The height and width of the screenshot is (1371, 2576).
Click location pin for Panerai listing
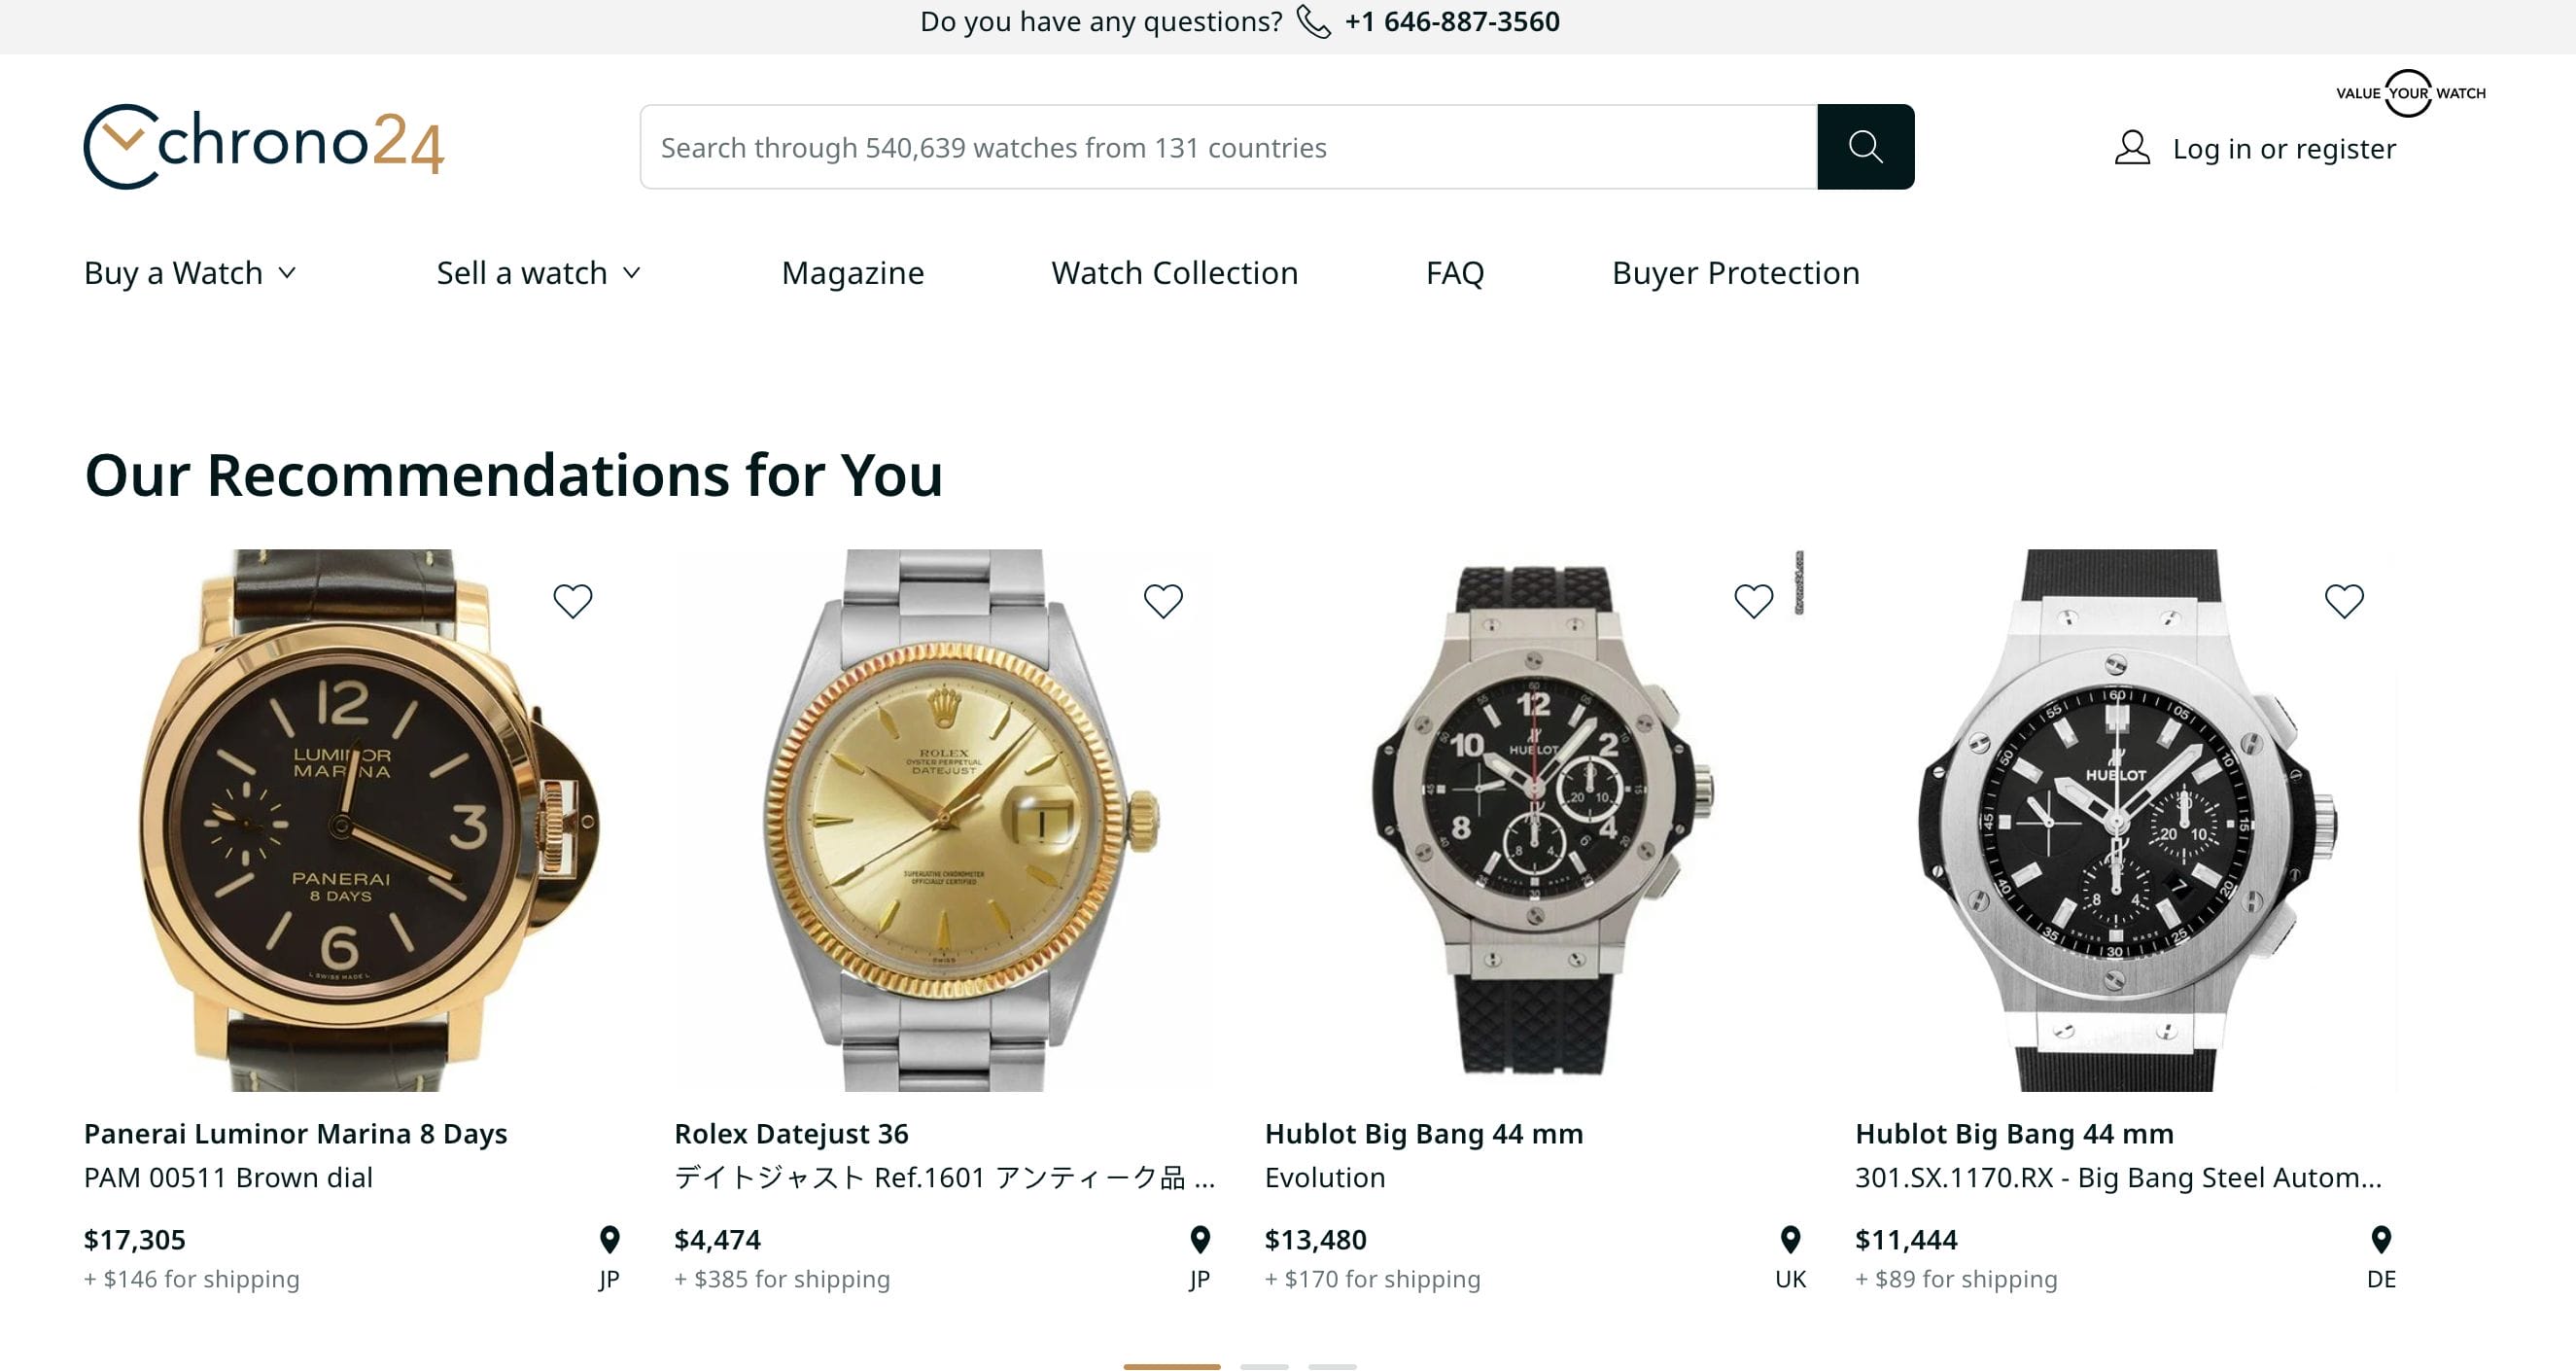pos(609,1240)
